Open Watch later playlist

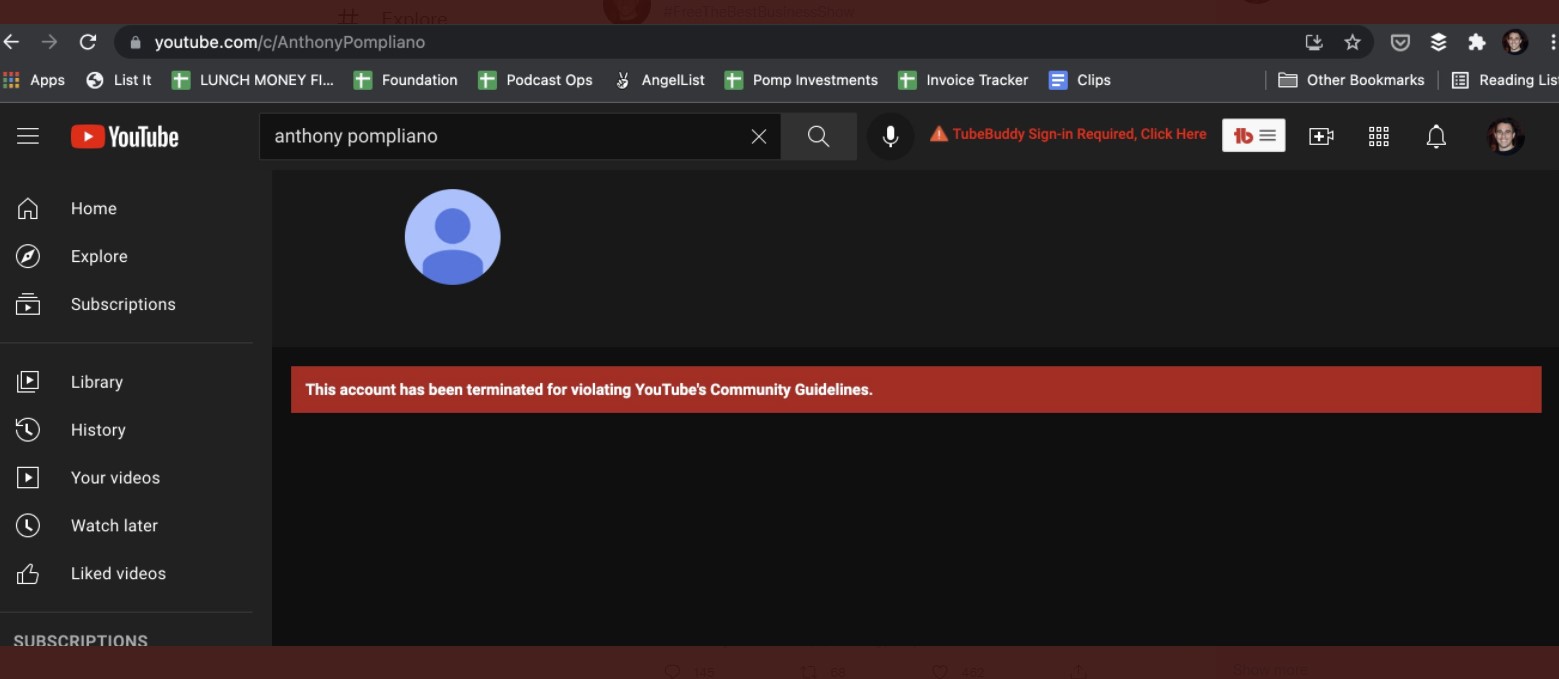(x=113, y=525)
